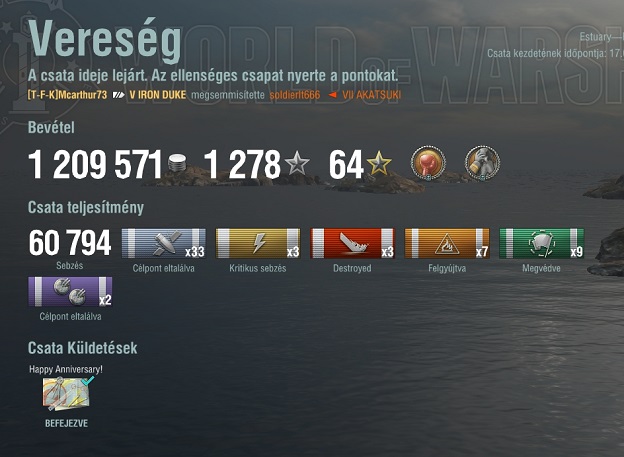Select the orange Felgyújtva fire ribbon
This screenshot has height=457, width=624.
click(x=447, y=243)
